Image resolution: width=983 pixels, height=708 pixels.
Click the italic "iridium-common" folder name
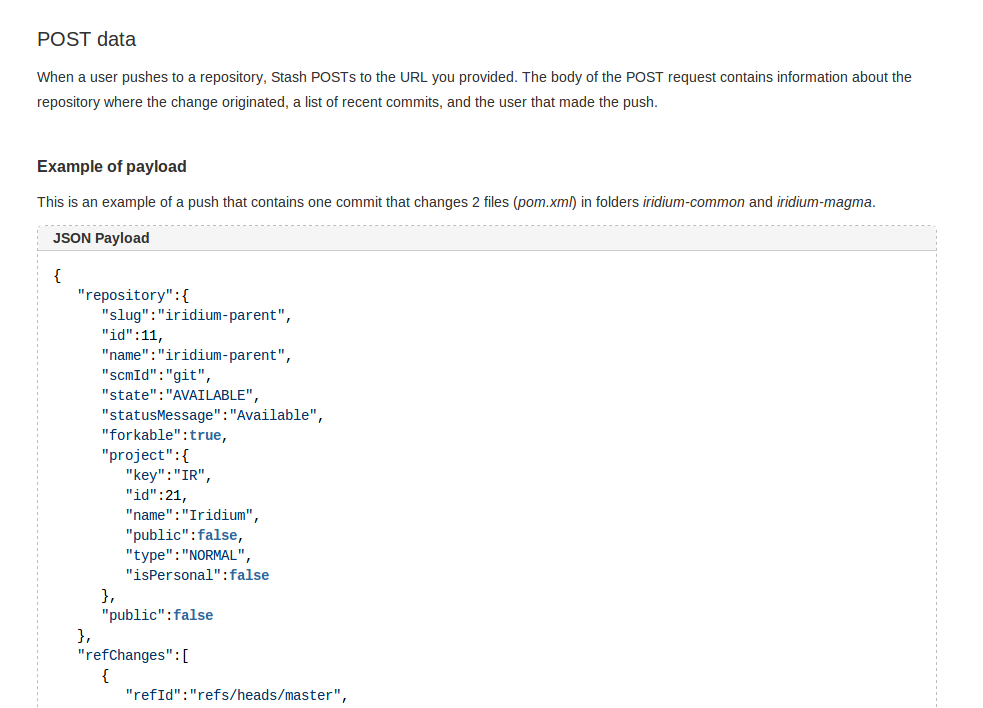(693, 202)
